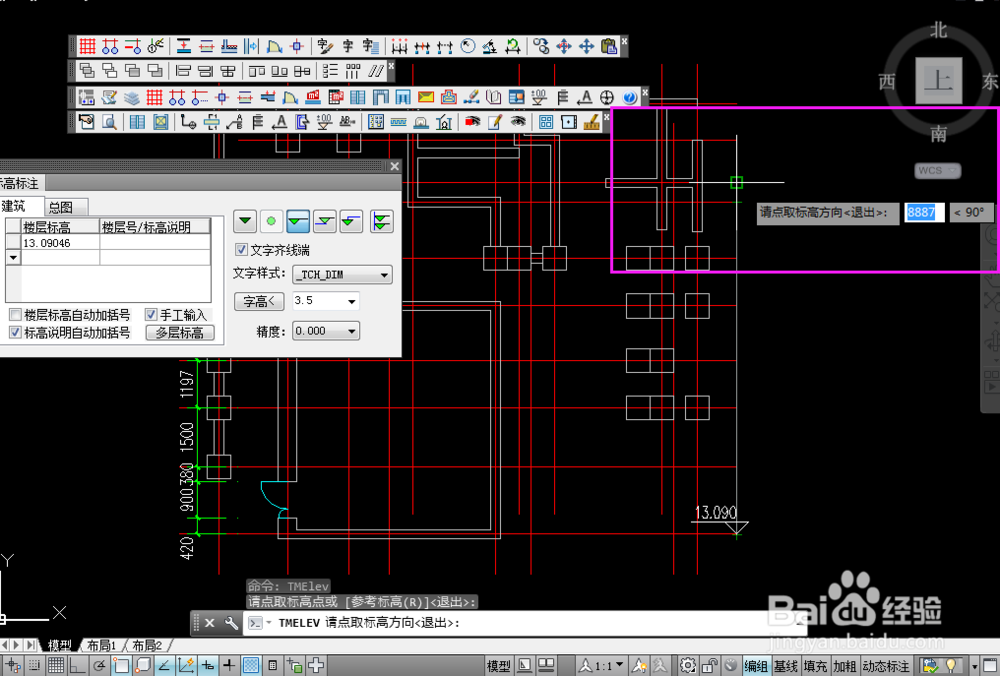Click the yellow envelope icon in third toolbar
Image resolution: width=1000 pixels, height=676 pixels.
pyautogui.click(x=426, y=98)
